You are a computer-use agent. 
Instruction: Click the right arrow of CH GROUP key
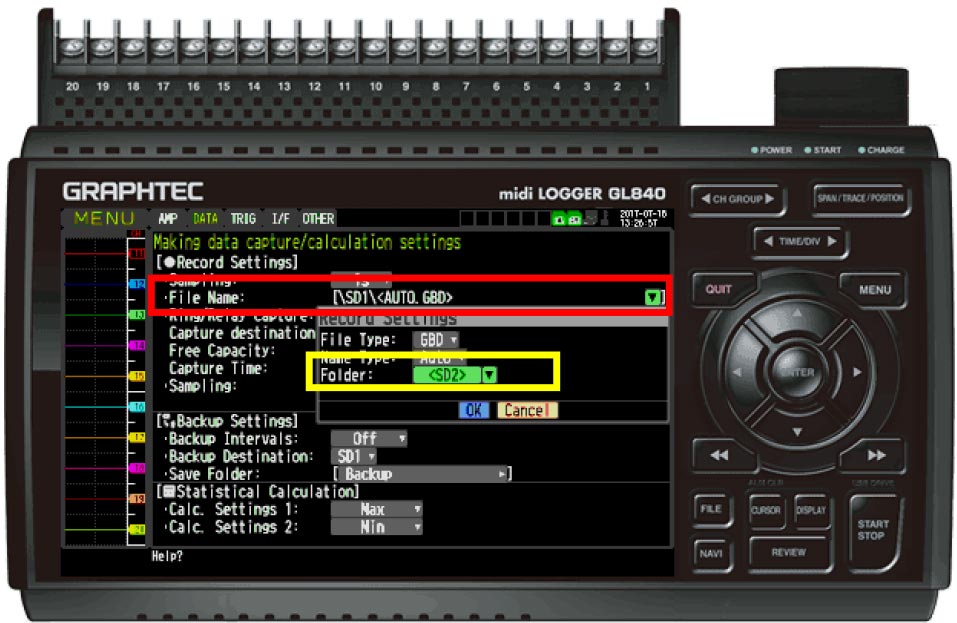[x=769, y=198]
